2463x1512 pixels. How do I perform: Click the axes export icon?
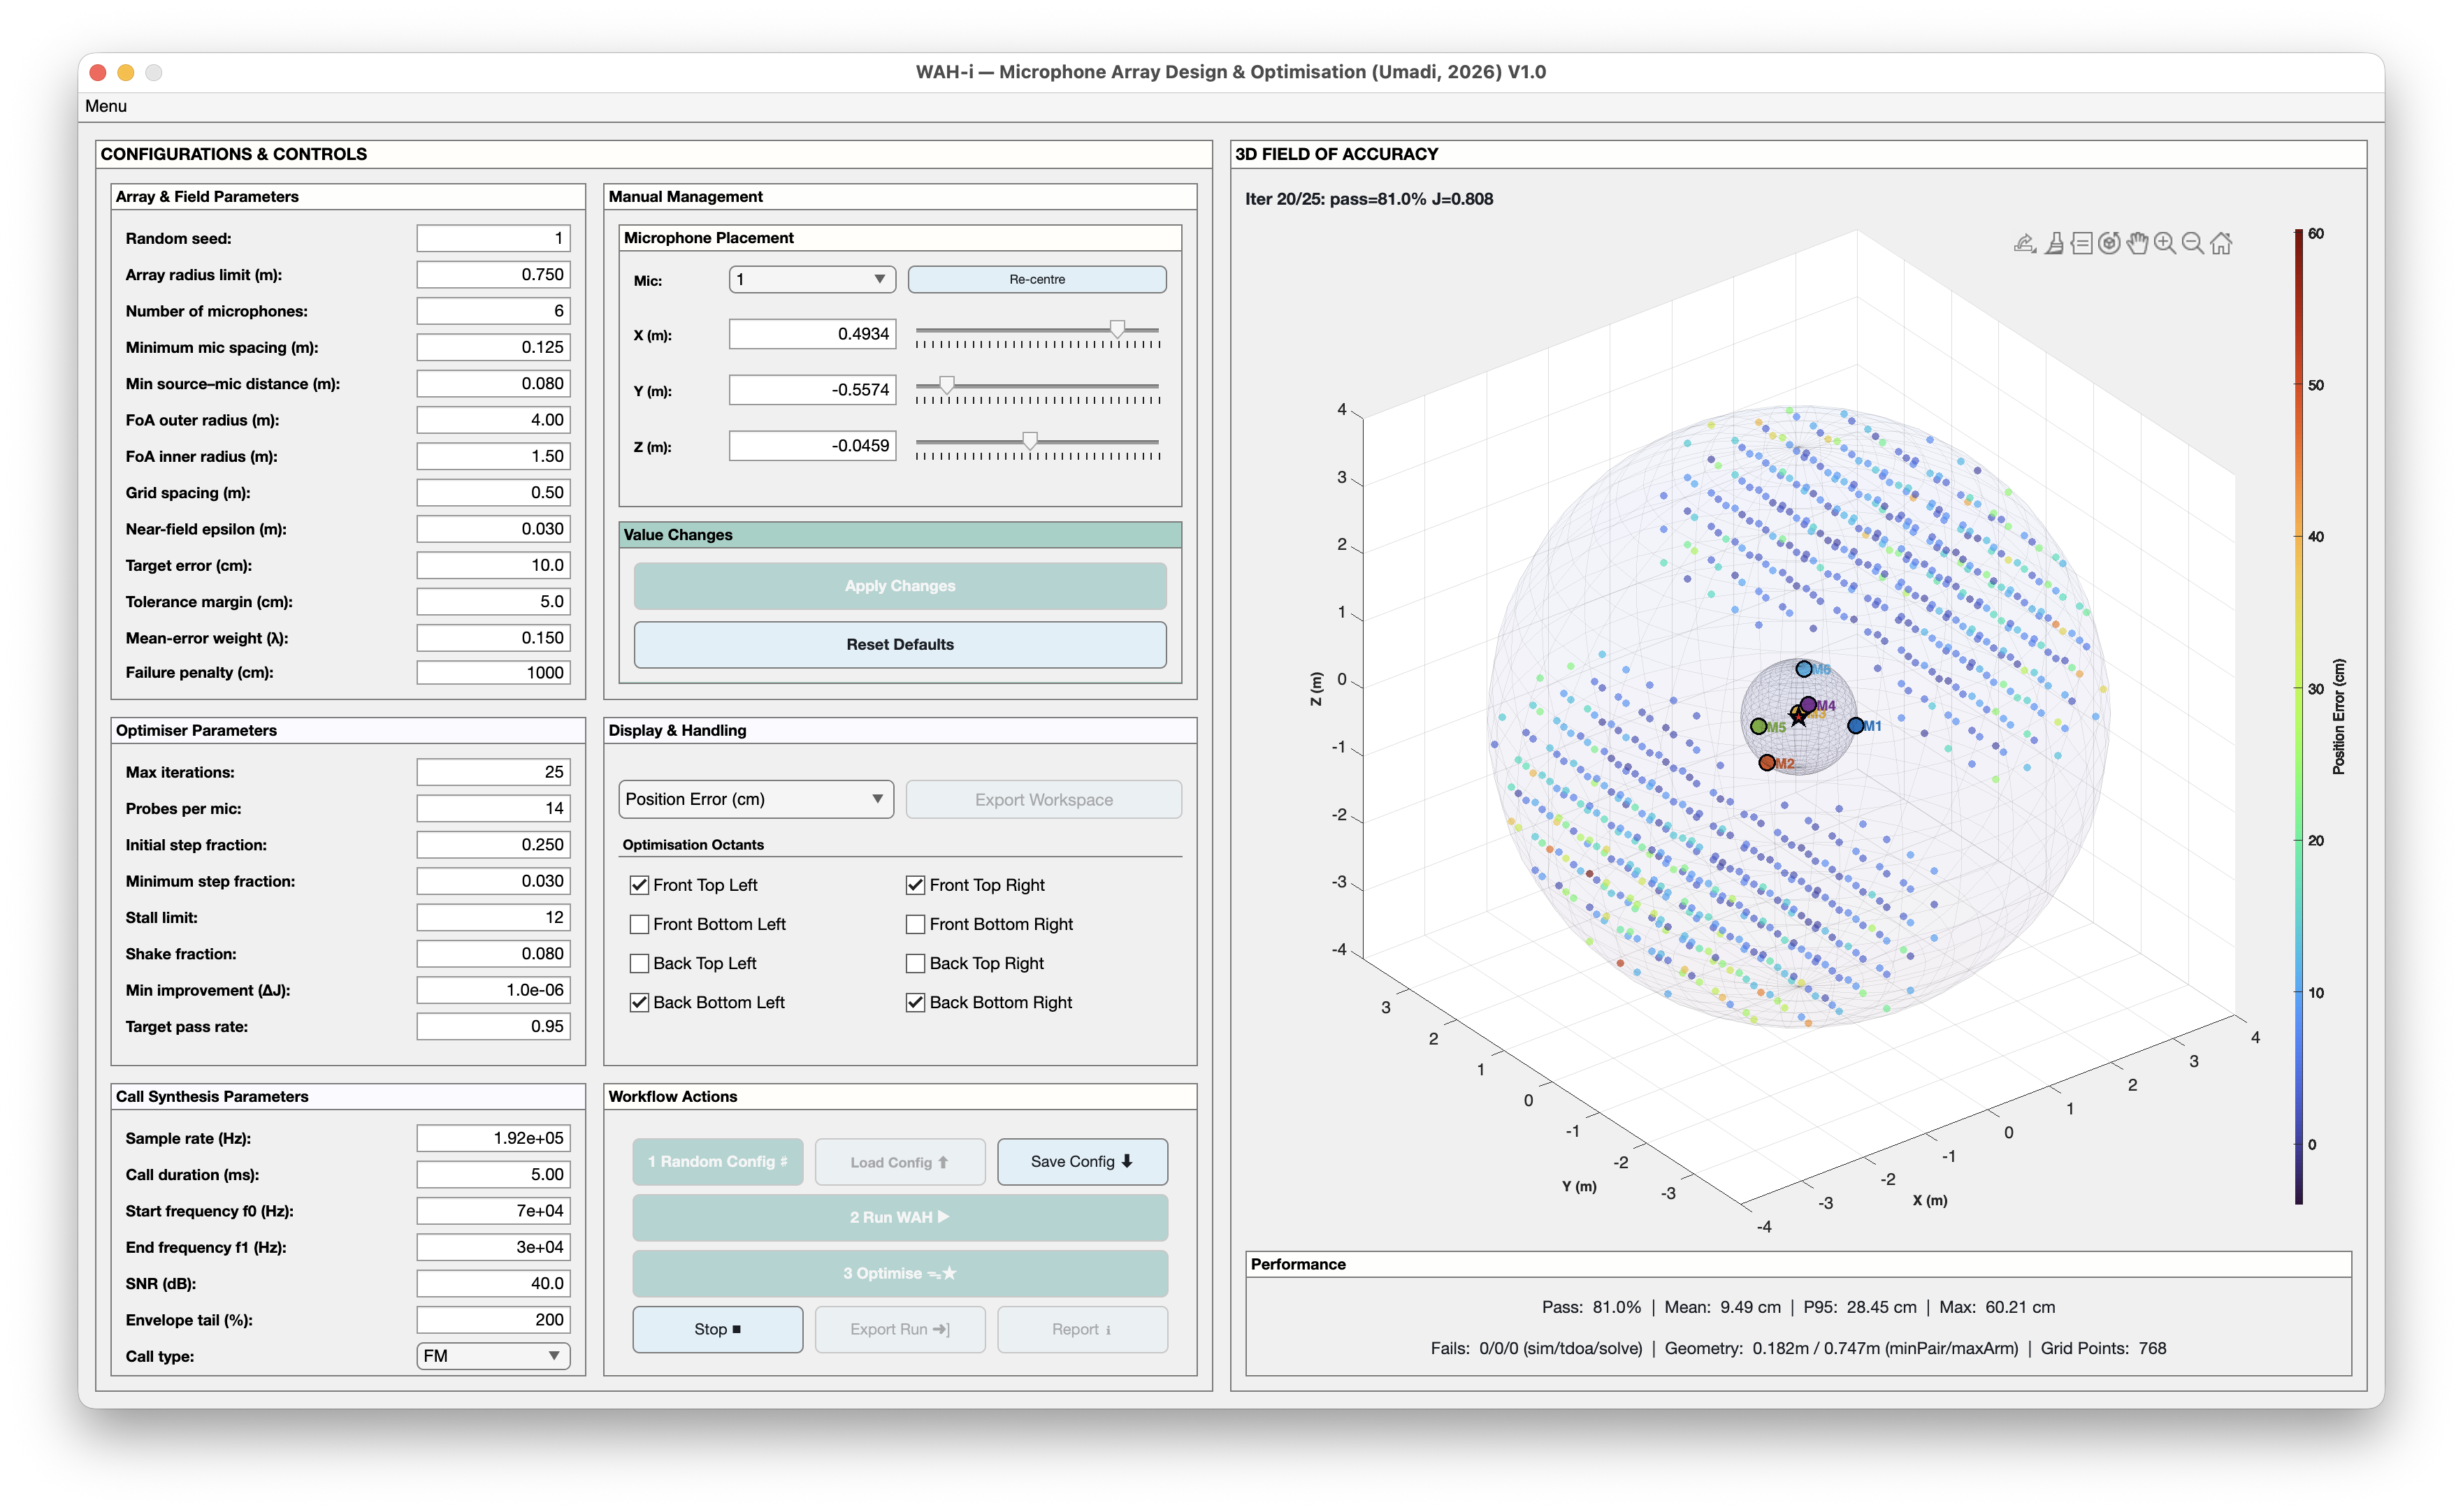pos(2025,243)
